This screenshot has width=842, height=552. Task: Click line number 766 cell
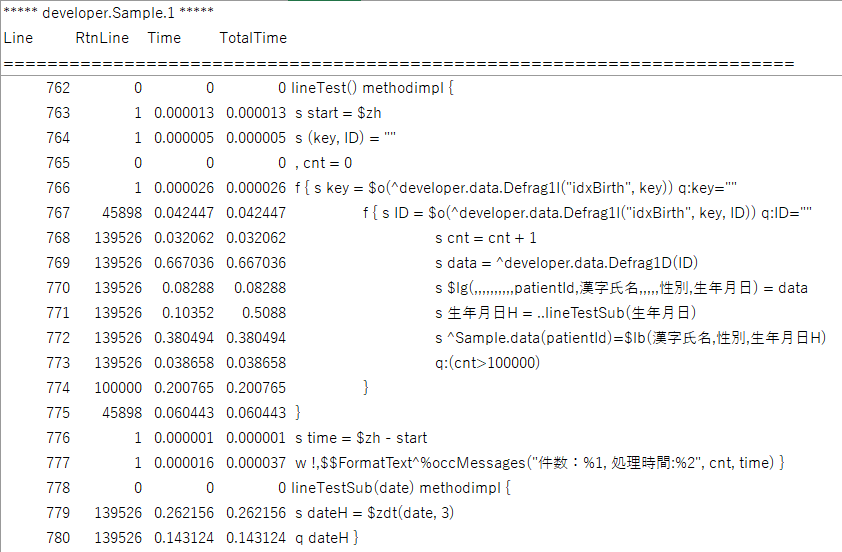[x=58, y=187]
